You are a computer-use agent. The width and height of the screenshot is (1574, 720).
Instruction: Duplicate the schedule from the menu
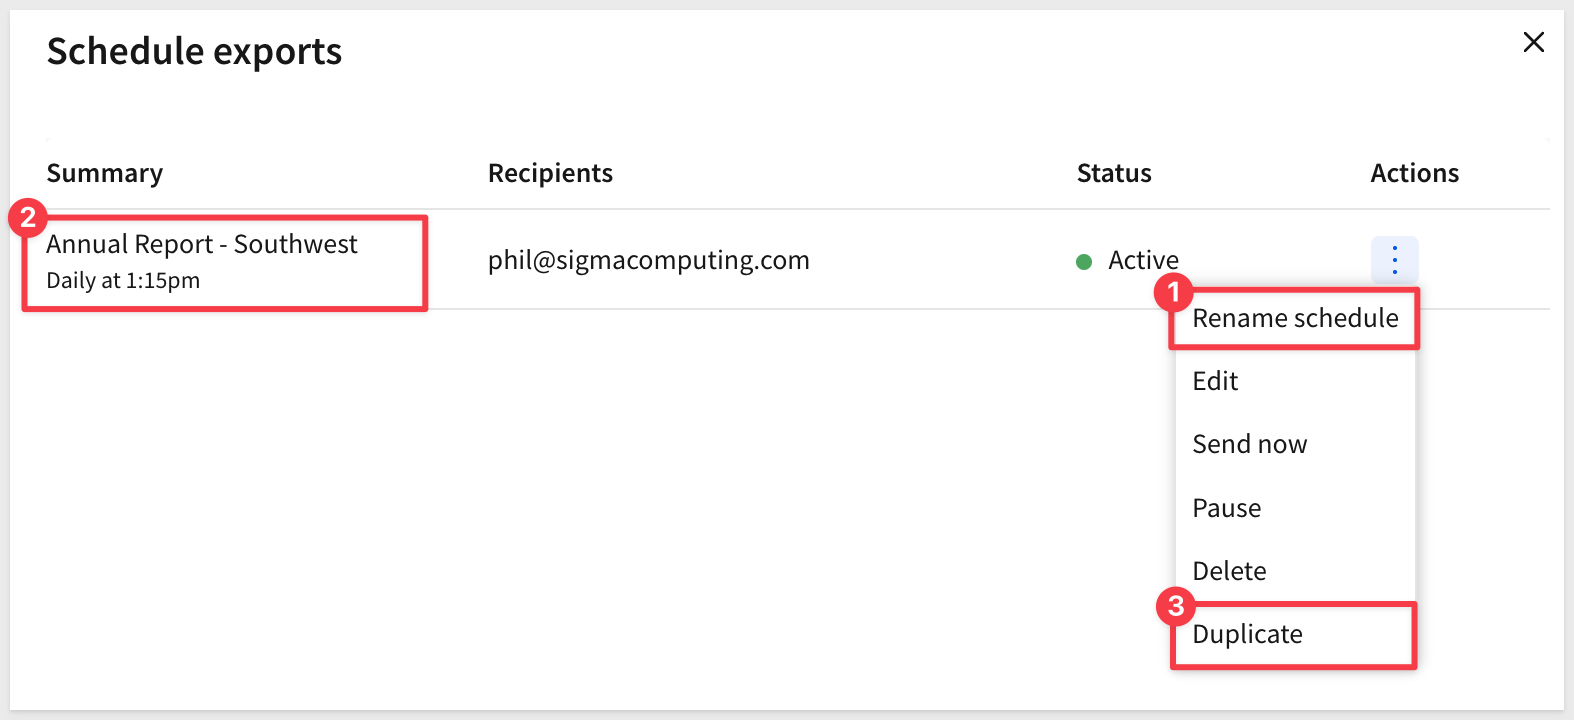(1247, 634)
